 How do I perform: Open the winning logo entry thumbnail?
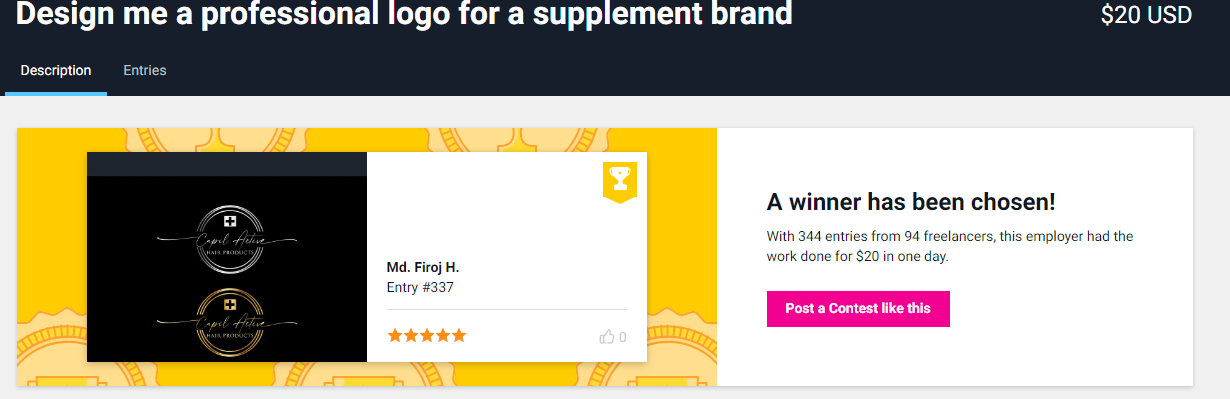tap(227, 257)
